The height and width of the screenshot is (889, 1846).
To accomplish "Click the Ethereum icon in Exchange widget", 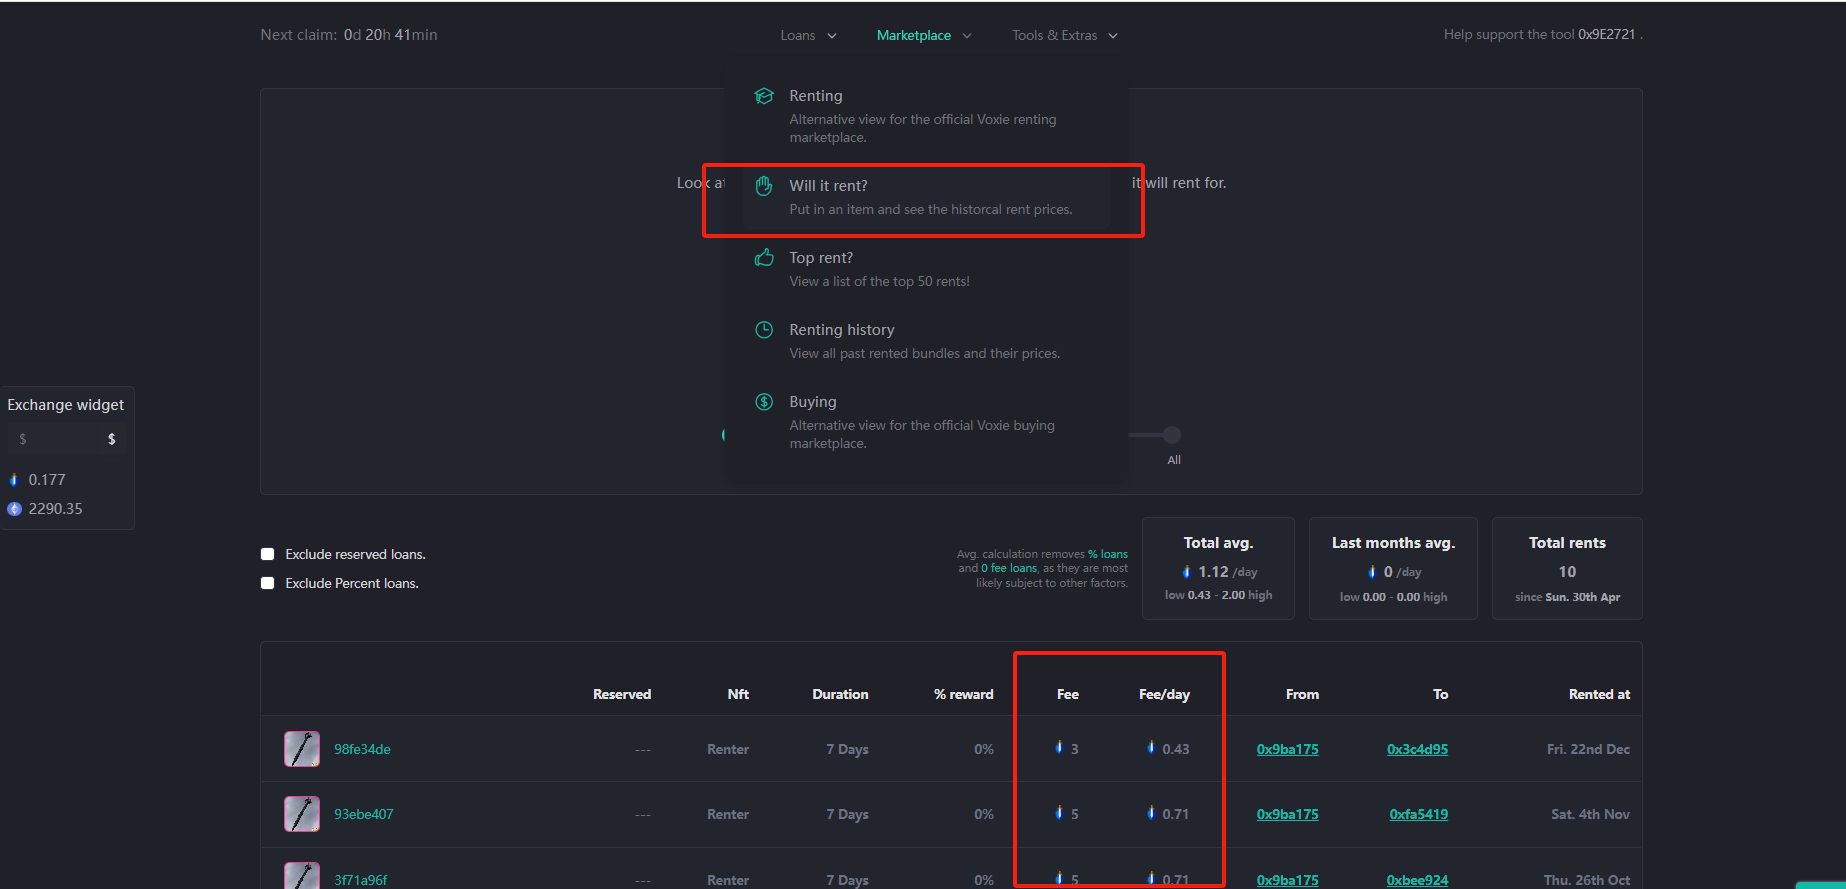I will pos(14,509).
